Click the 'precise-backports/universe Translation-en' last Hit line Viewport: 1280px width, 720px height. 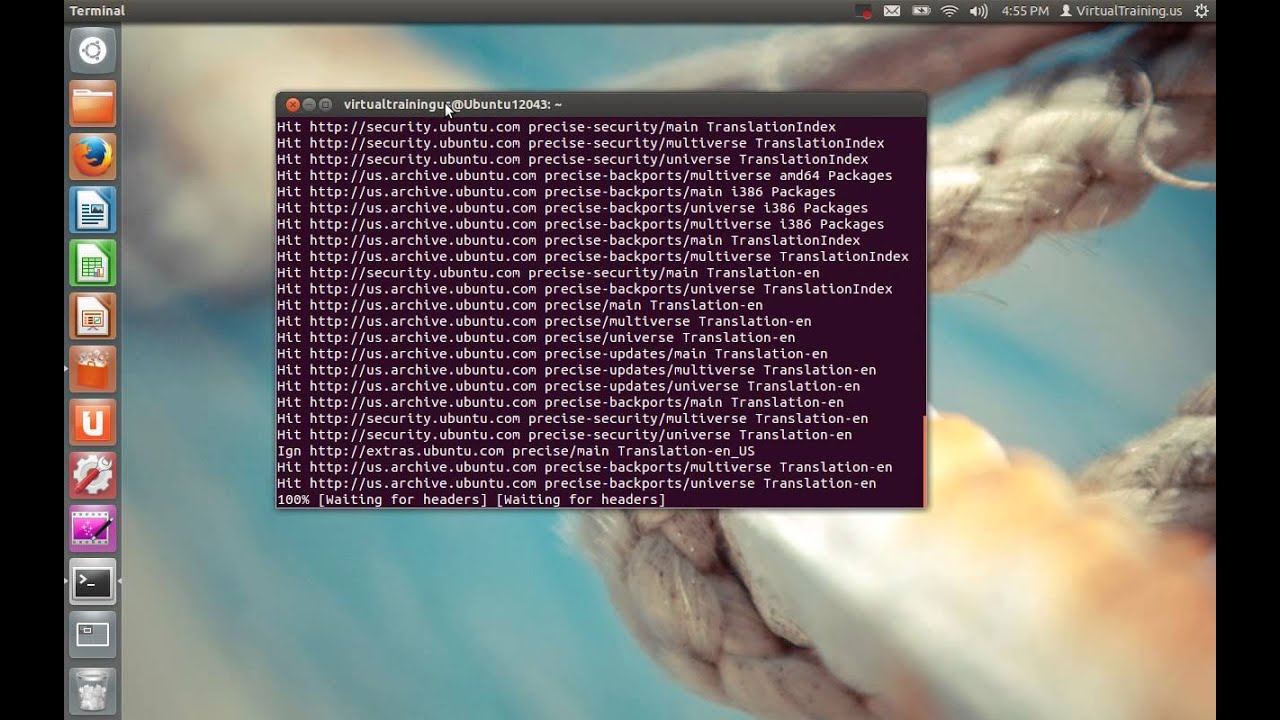[x=577, y=483]
